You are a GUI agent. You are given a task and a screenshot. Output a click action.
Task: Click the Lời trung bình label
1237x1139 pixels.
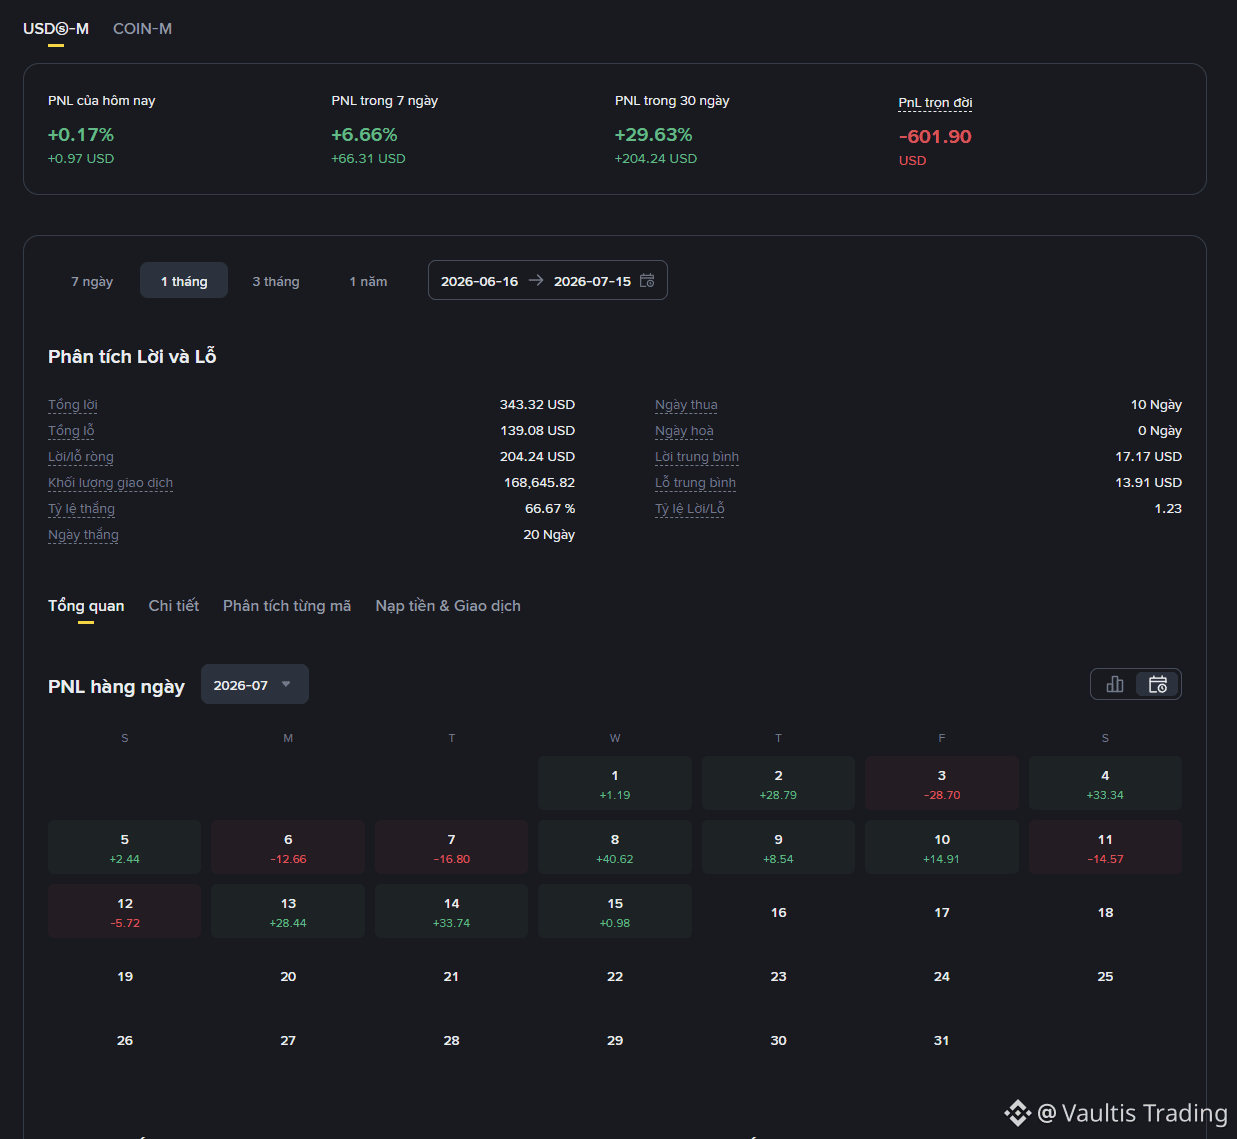(697, 457)
